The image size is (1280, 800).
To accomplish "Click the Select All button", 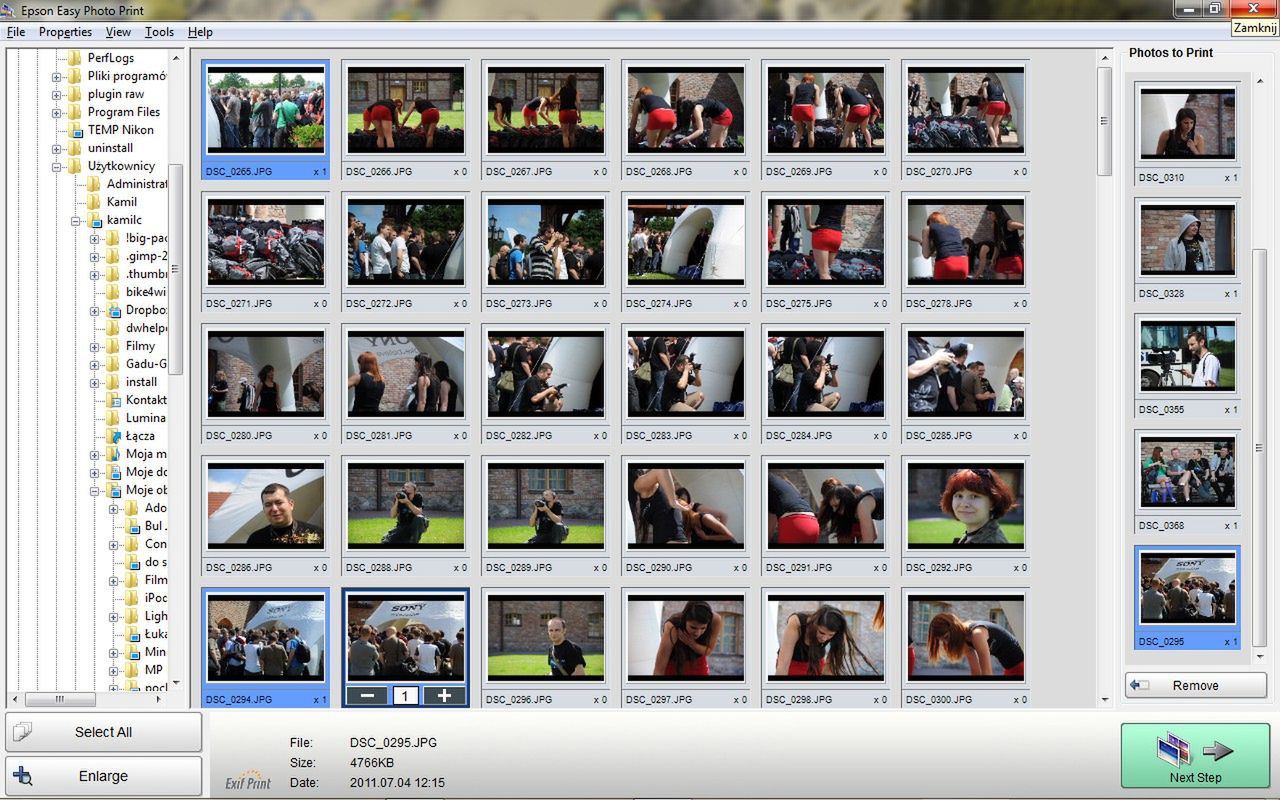I will coord(103,732).
